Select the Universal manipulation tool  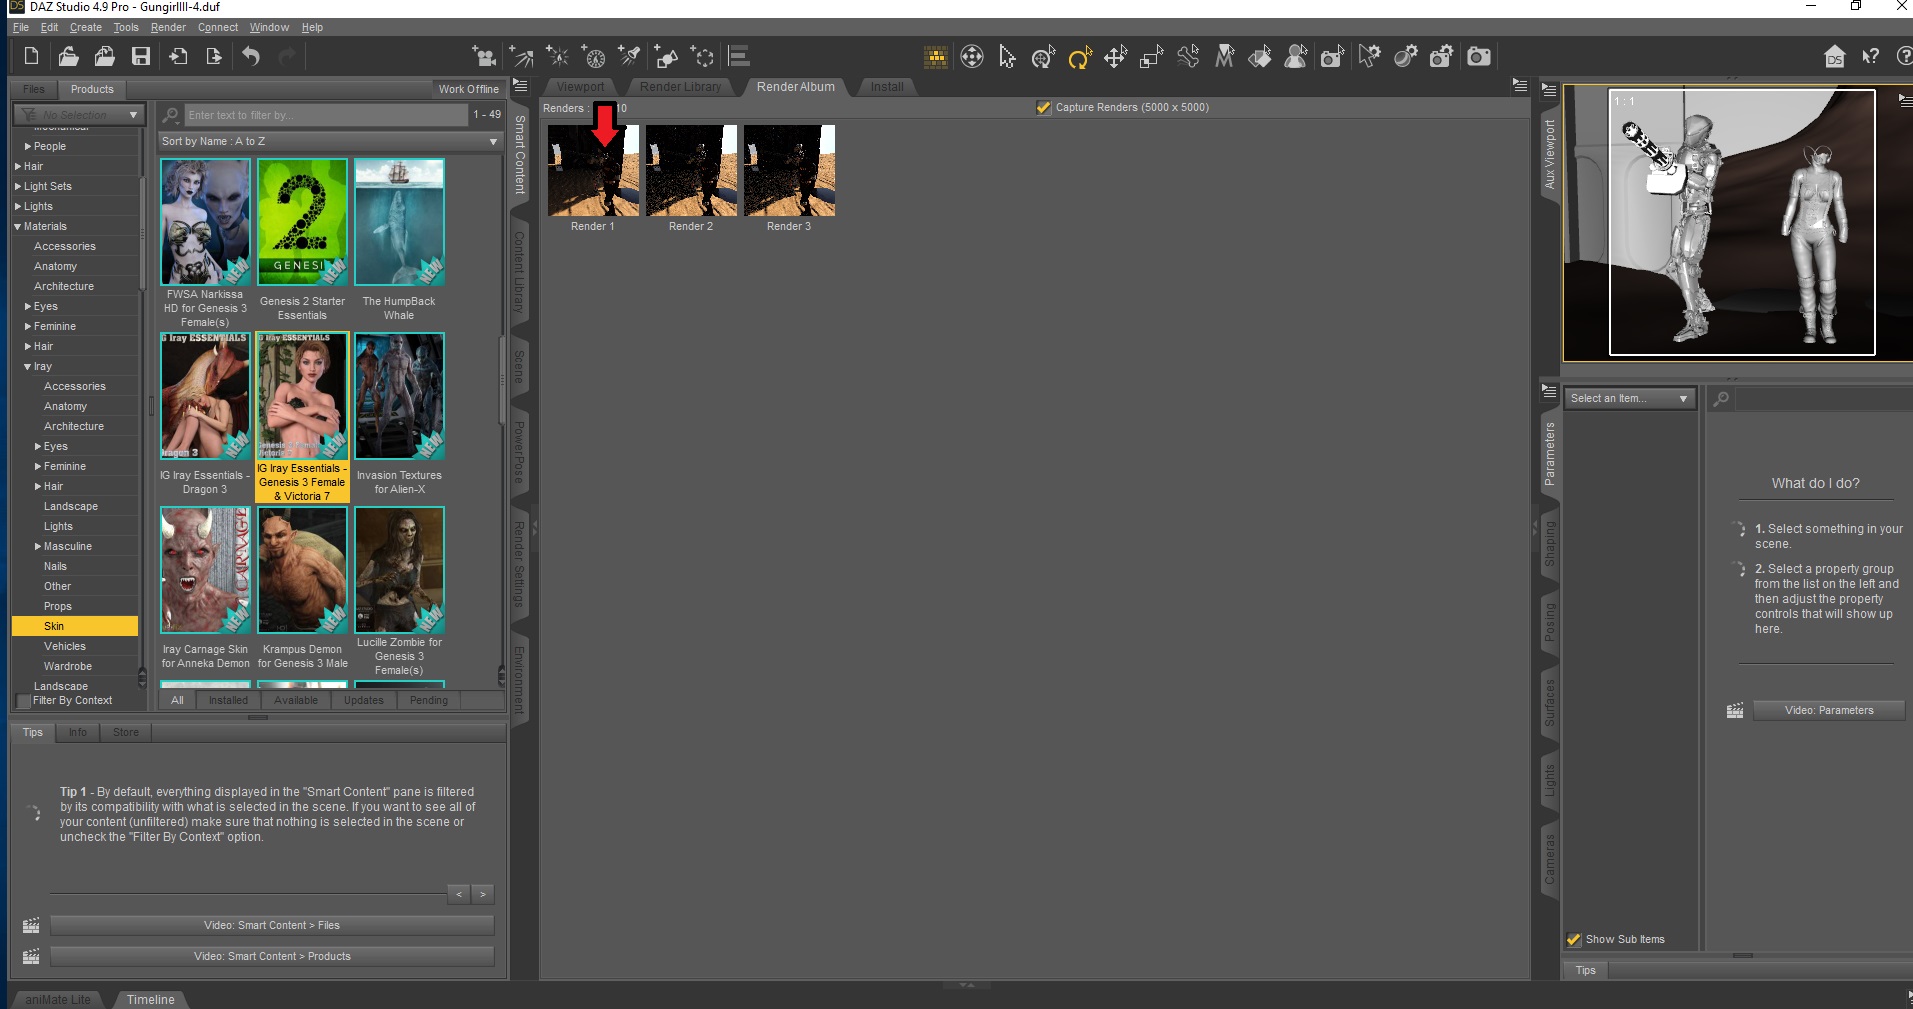click(x=1043, y=57)
